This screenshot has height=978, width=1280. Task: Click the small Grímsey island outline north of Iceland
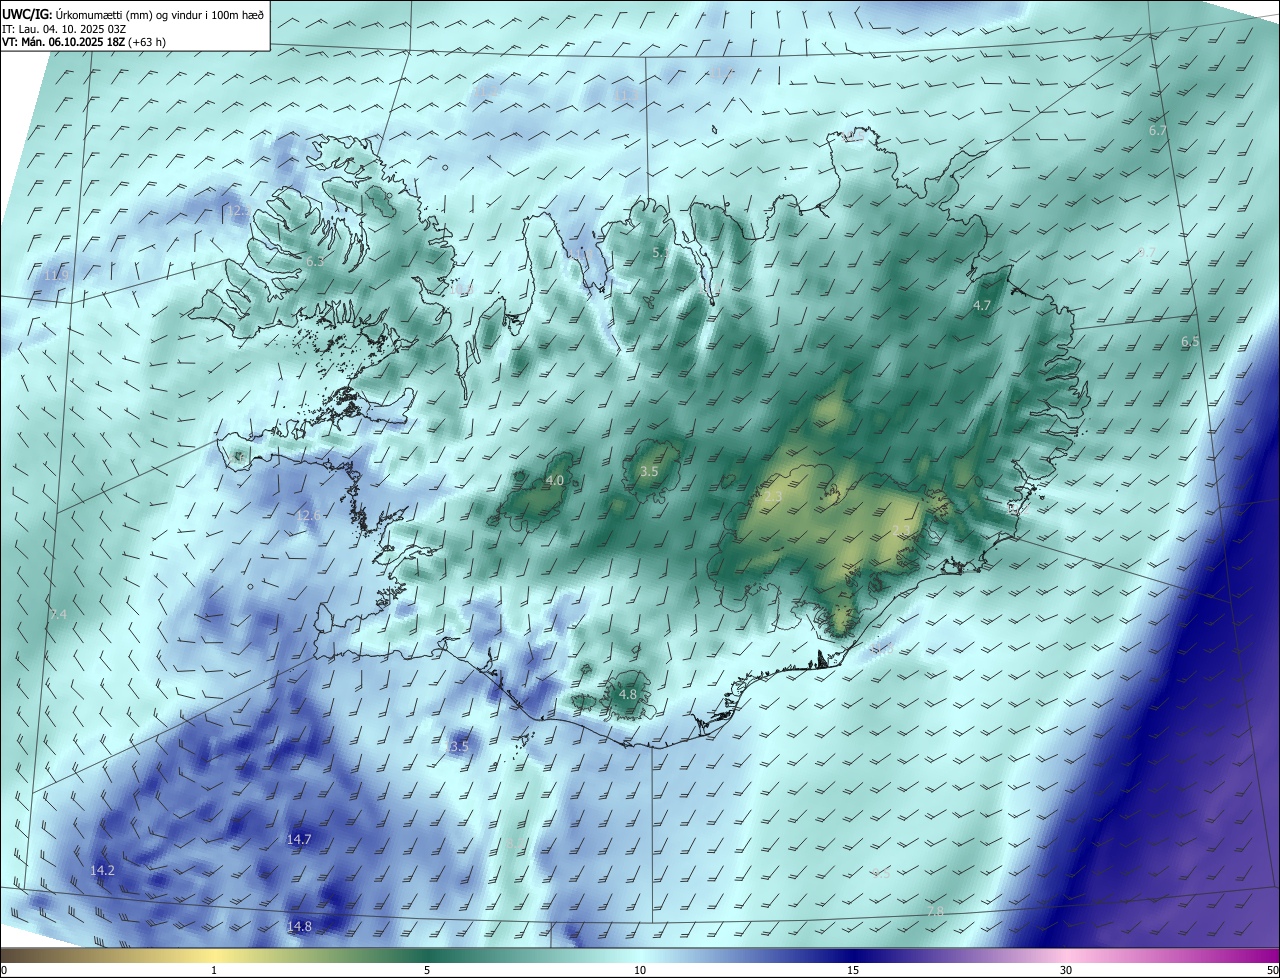coord(716,129)
